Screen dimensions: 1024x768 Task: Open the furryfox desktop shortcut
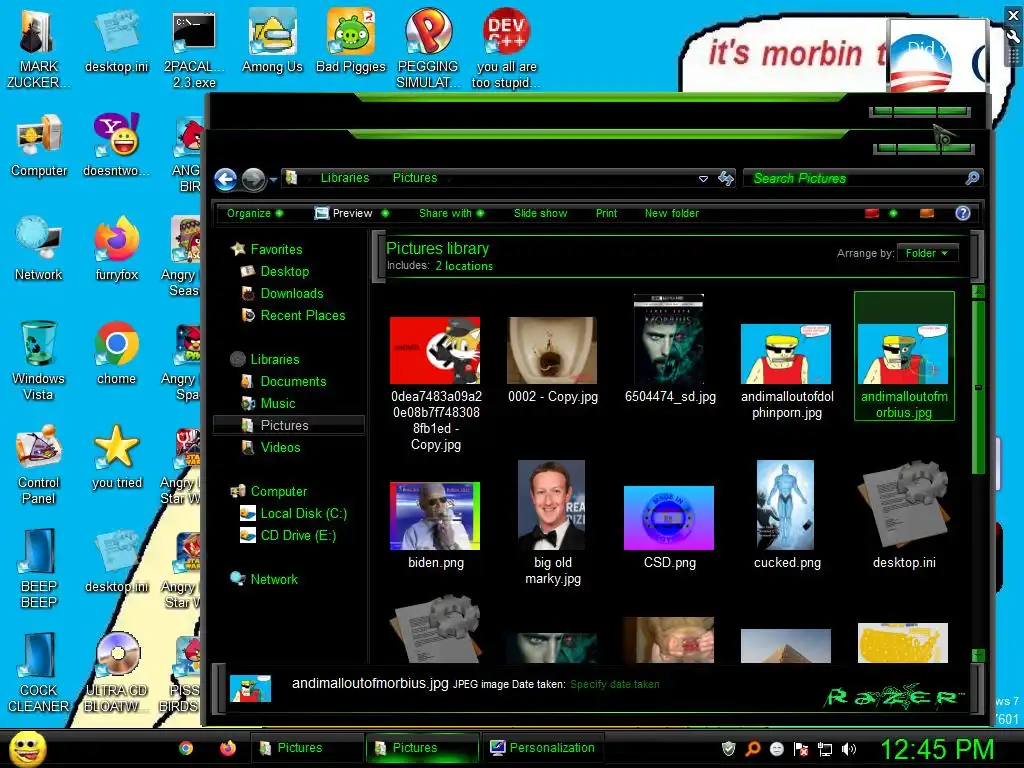point(116,249)
